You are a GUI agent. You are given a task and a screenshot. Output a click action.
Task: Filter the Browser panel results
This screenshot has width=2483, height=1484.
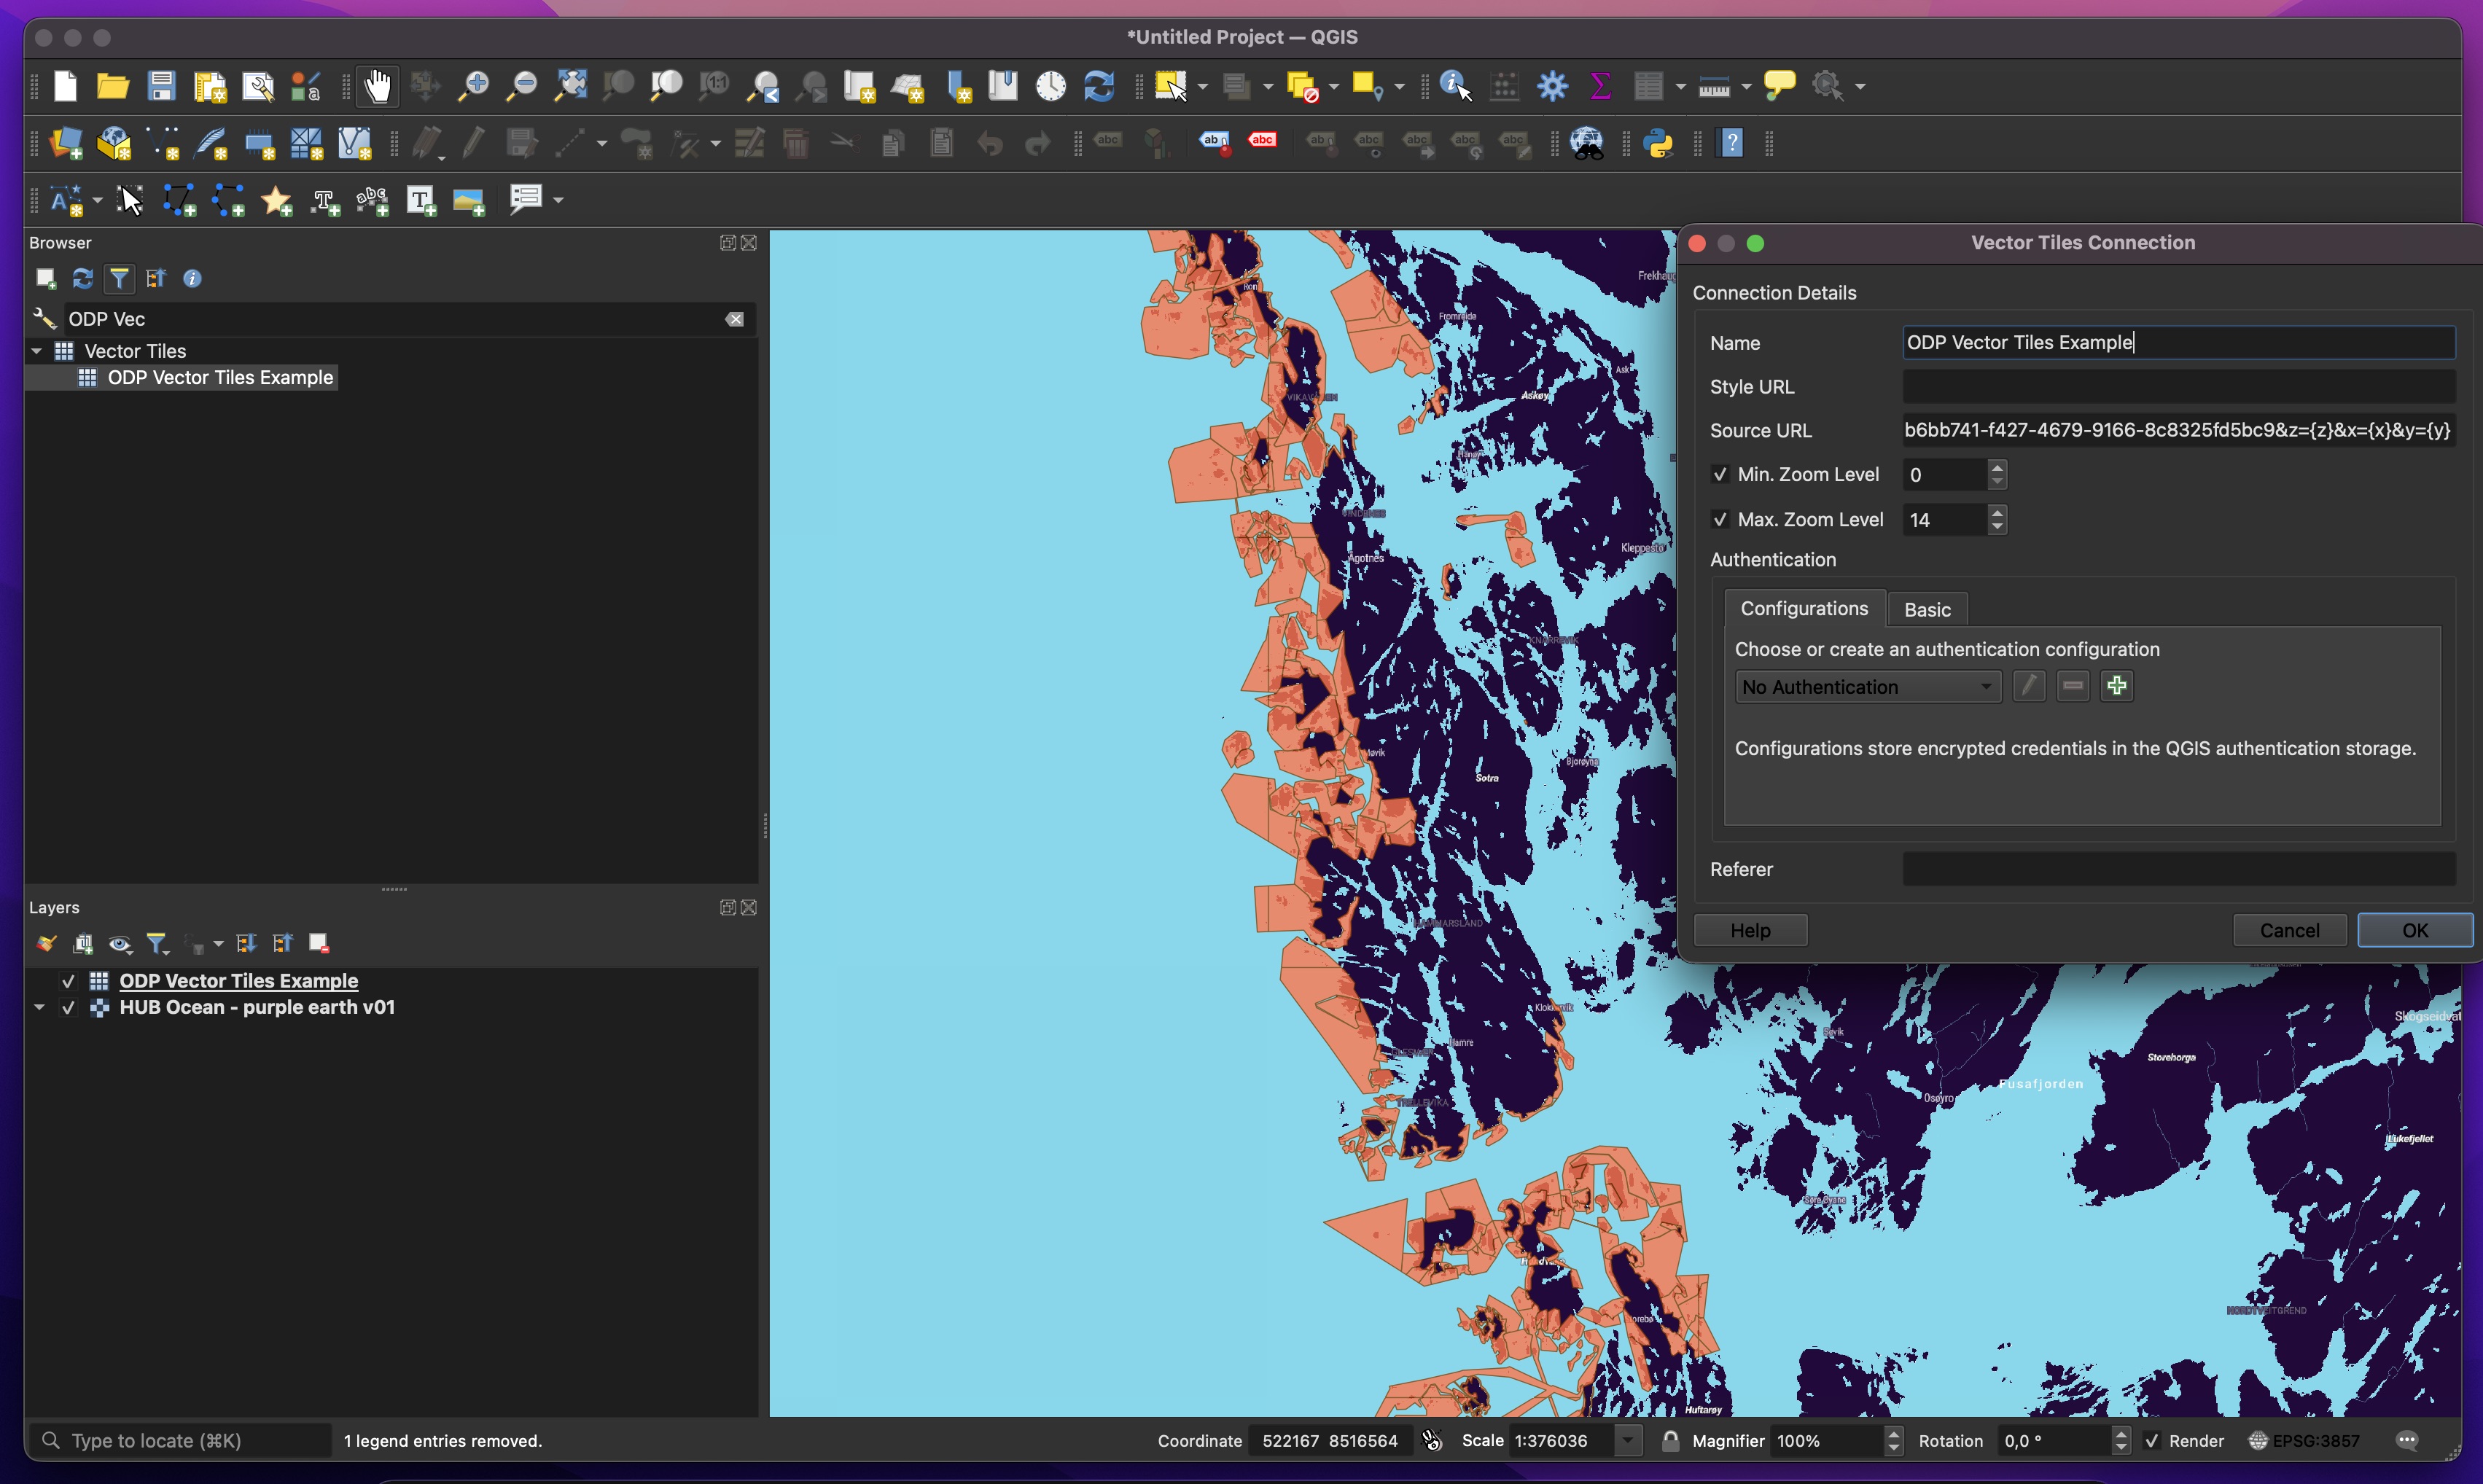119,278
